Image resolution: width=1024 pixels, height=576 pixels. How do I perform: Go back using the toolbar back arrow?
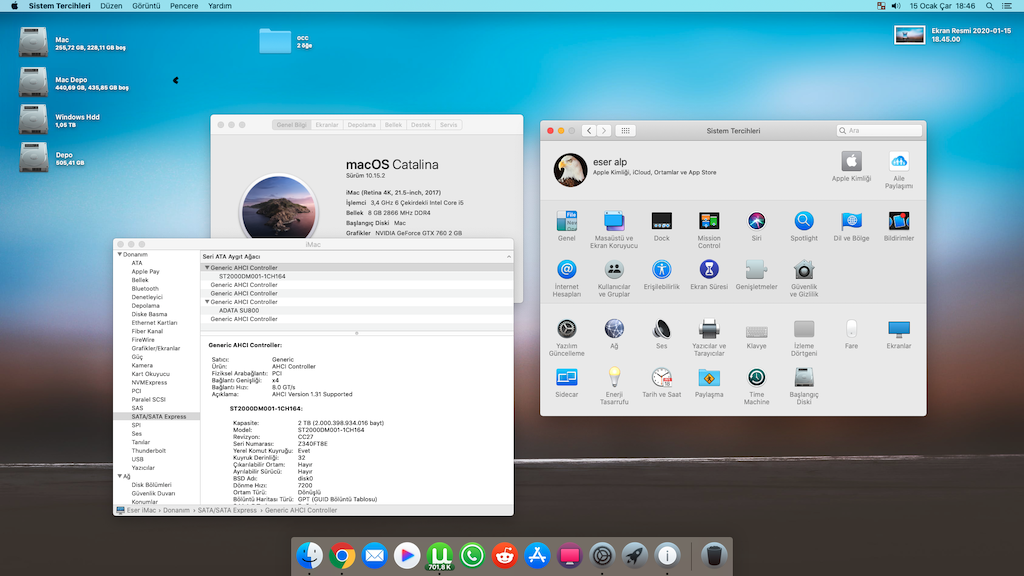(589, 131)
